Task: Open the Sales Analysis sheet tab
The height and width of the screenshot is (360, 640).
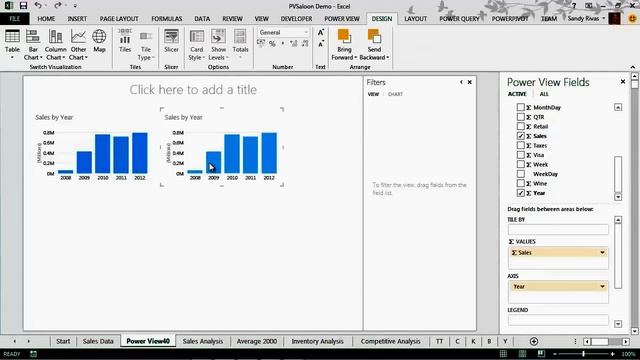Action: [x=203, y=341]
